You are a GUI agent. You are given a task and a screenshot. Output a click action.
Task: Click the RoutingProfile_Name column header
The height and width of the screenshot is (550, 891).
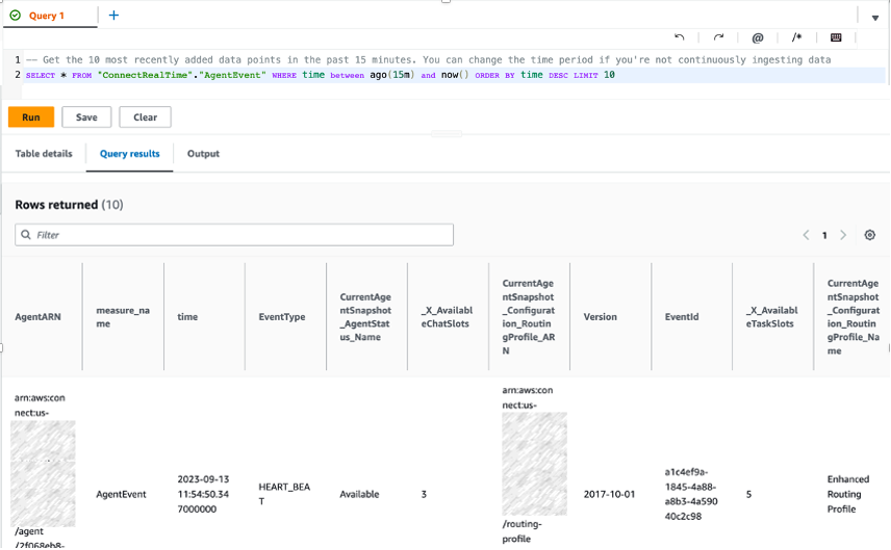(853, 316)
